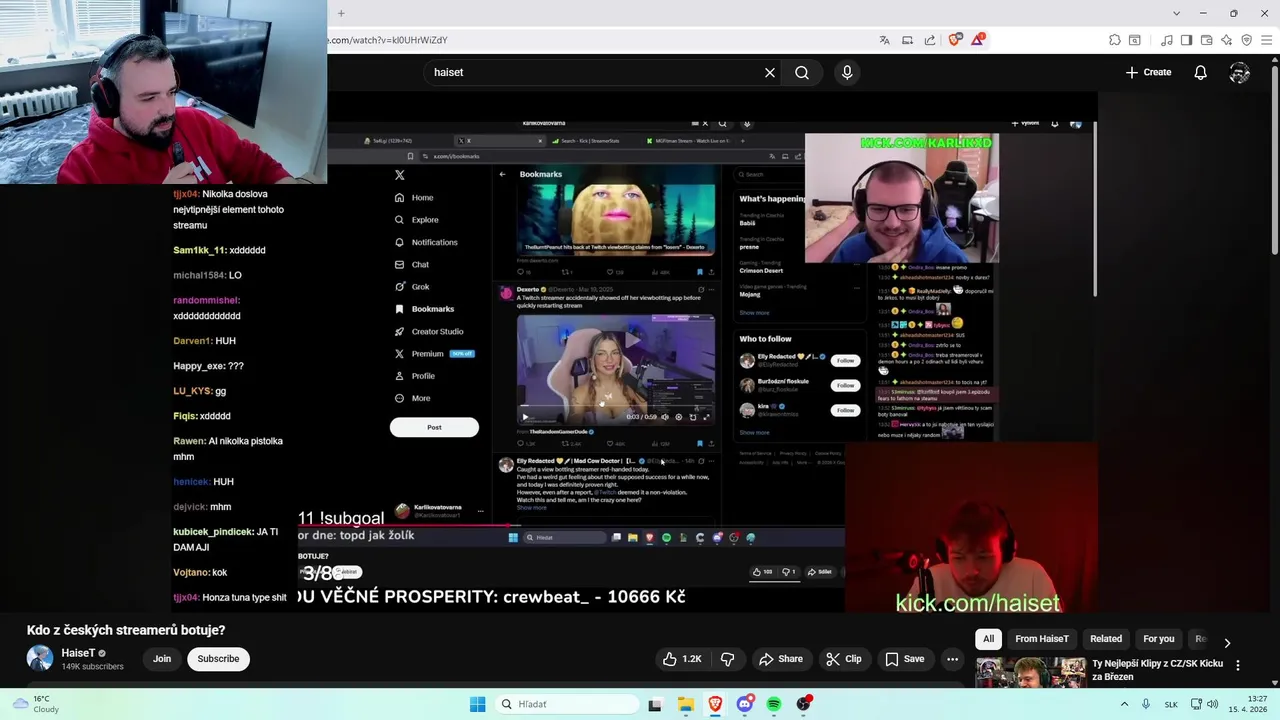This screenshot has height=720, width=1280.
Task: Open YouTube notifications bell
Action: pyautogui.click(x=1200, y=72)
